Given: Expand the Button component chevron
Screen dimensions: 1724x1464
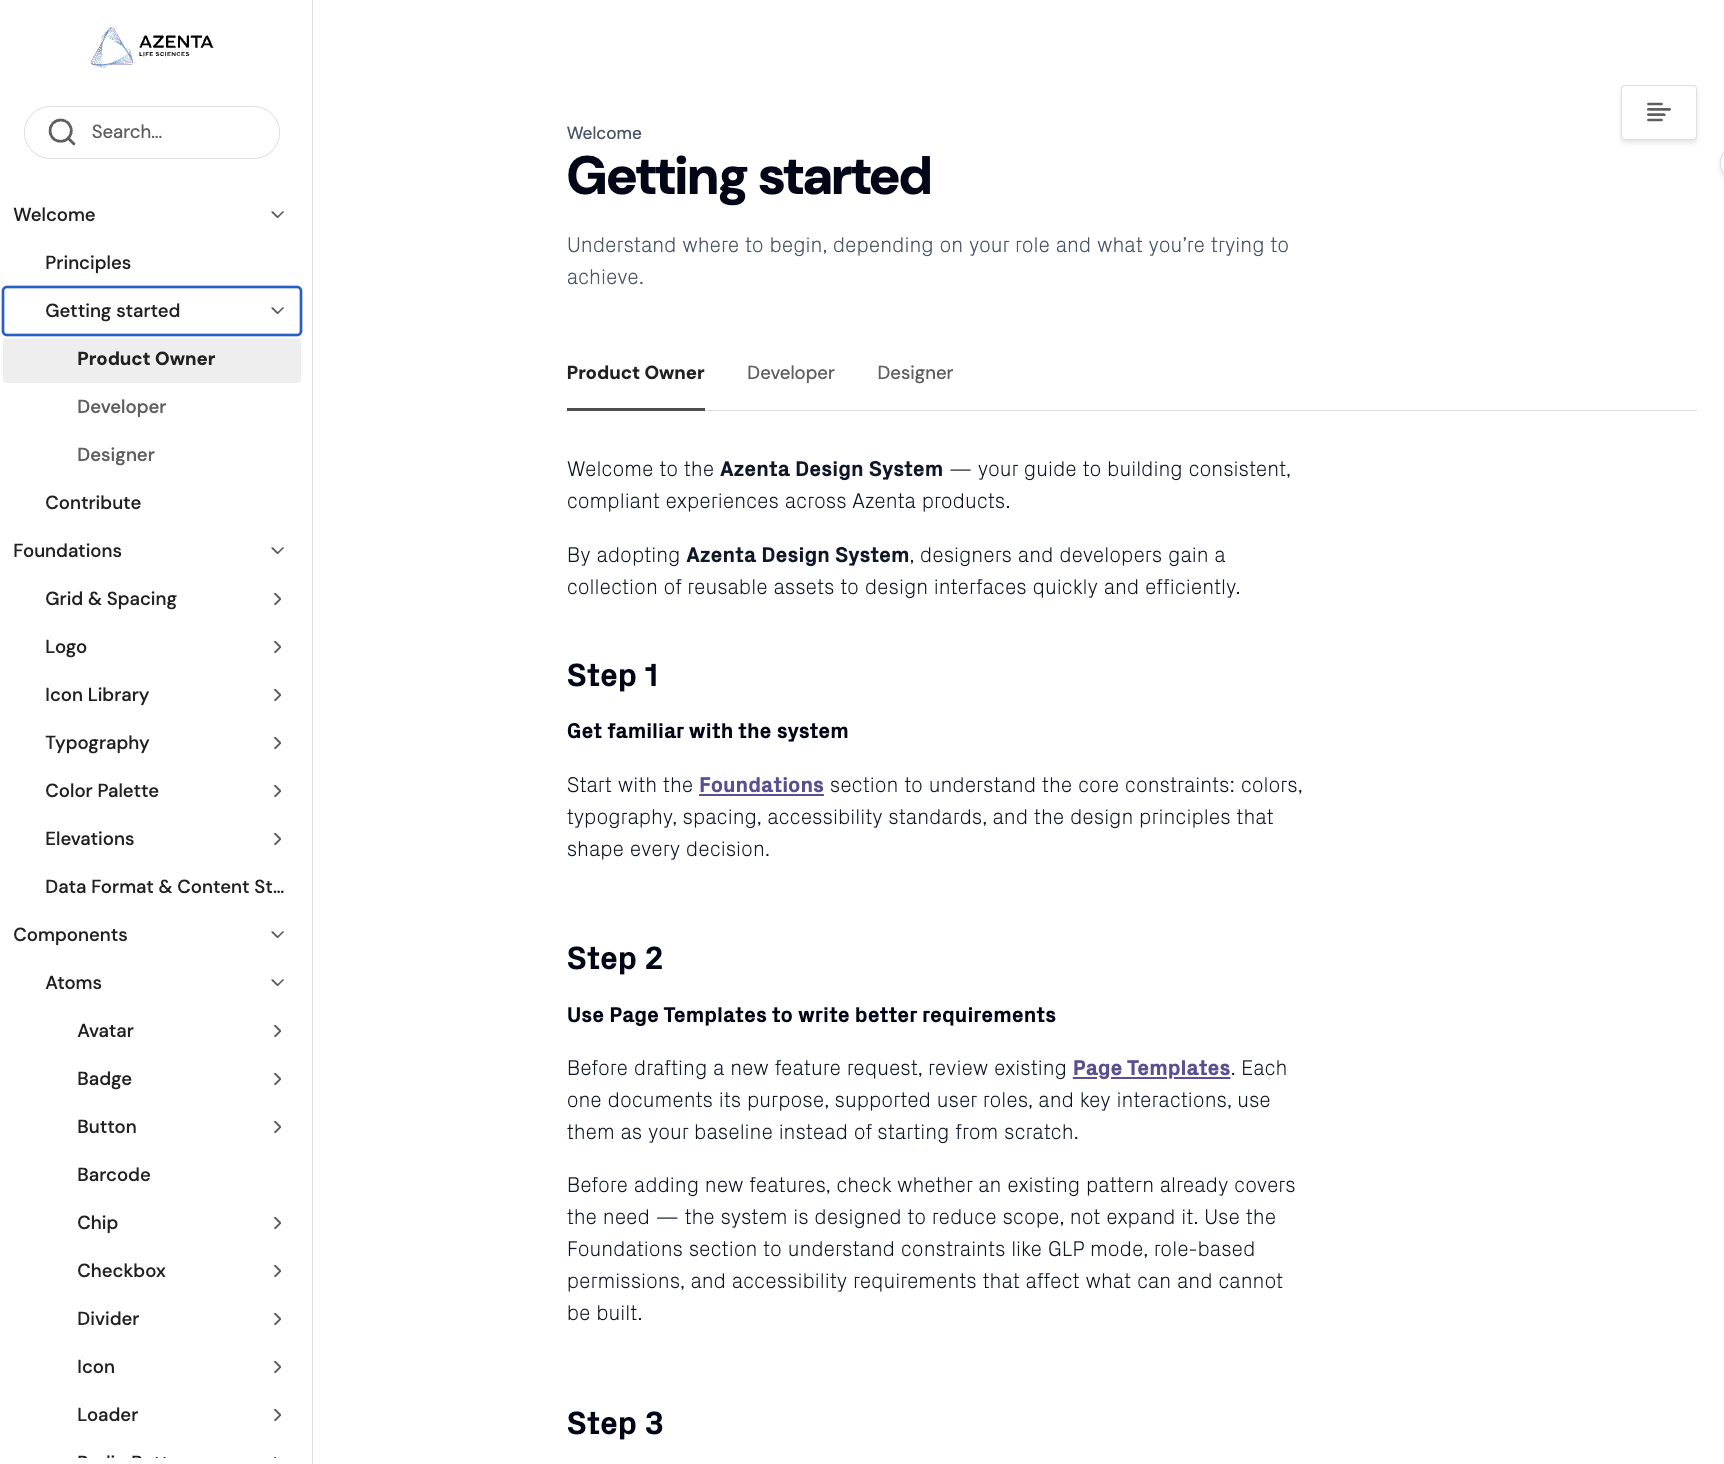Looking at the screenshot, I should point(278,1127).
